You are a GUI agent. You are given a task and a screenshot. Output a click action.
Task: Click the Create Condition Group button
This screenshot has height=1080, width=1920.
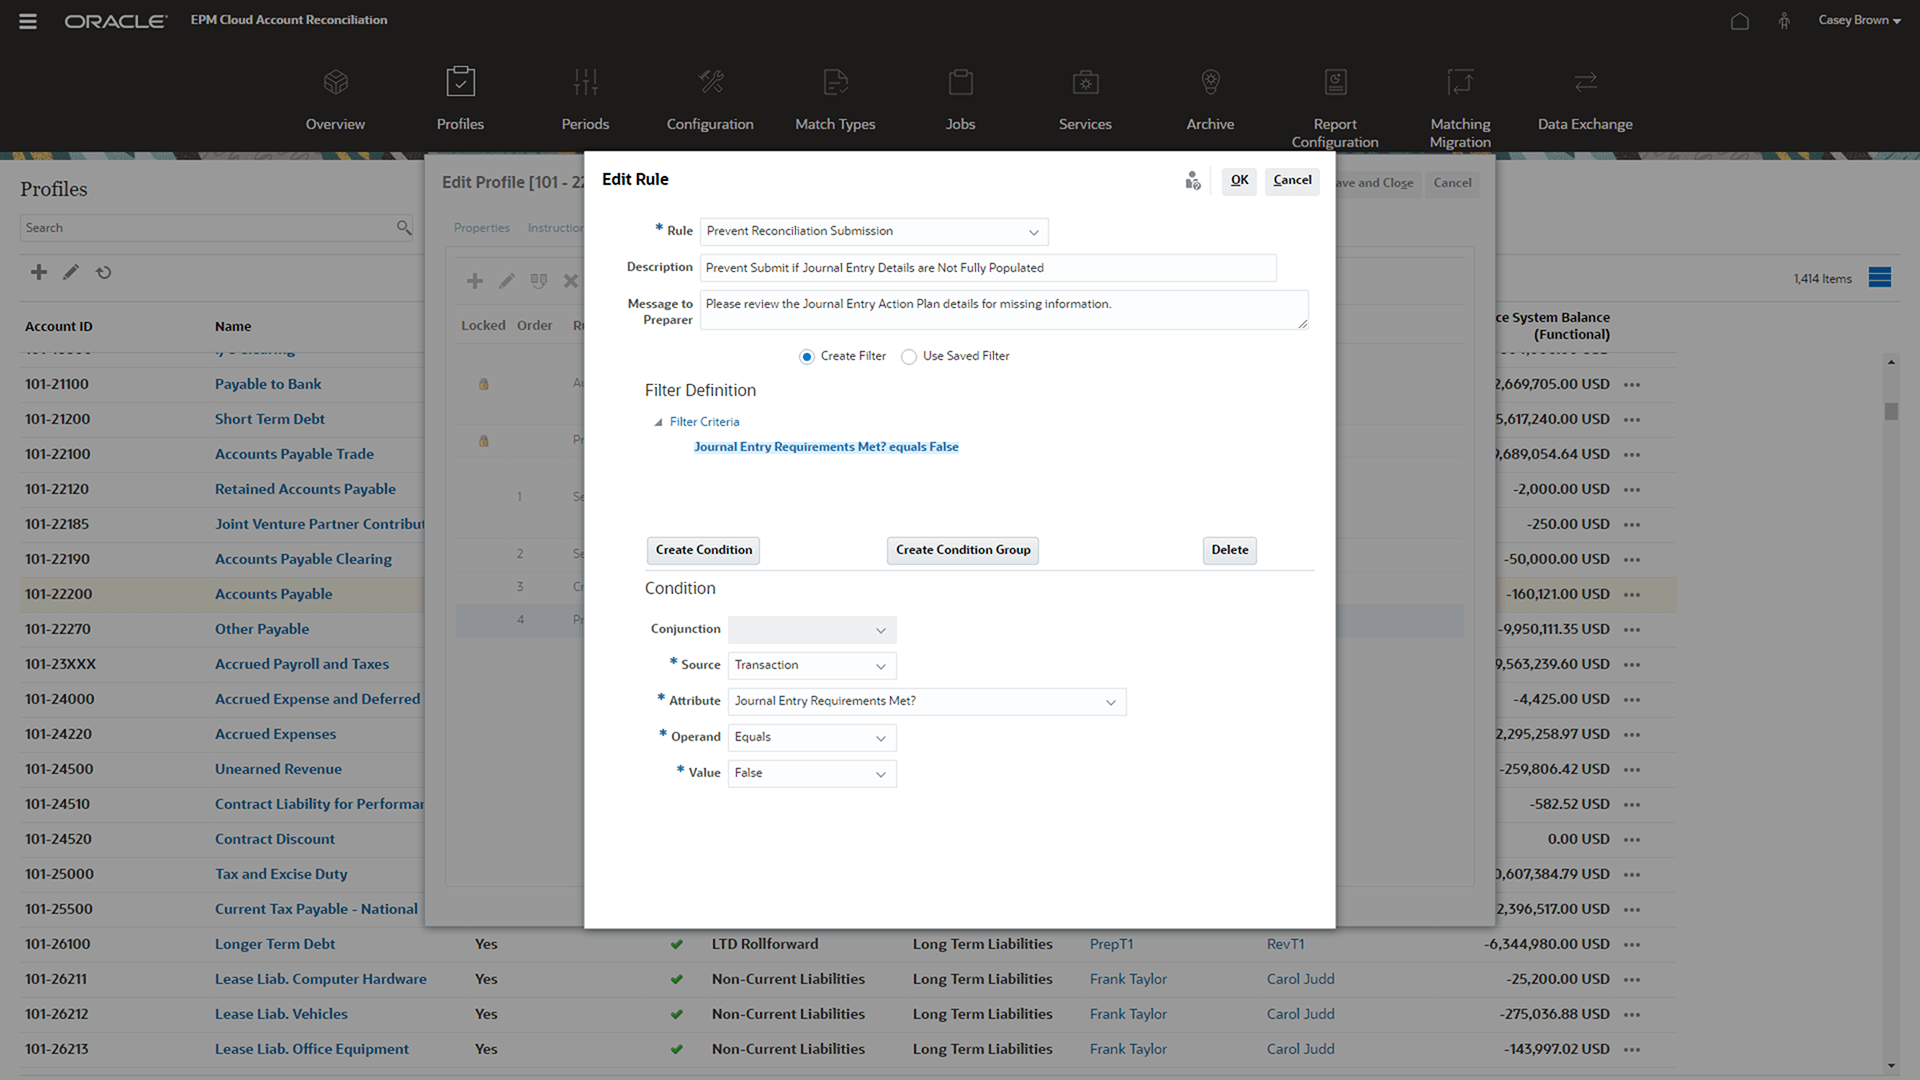tap(962, 550)
